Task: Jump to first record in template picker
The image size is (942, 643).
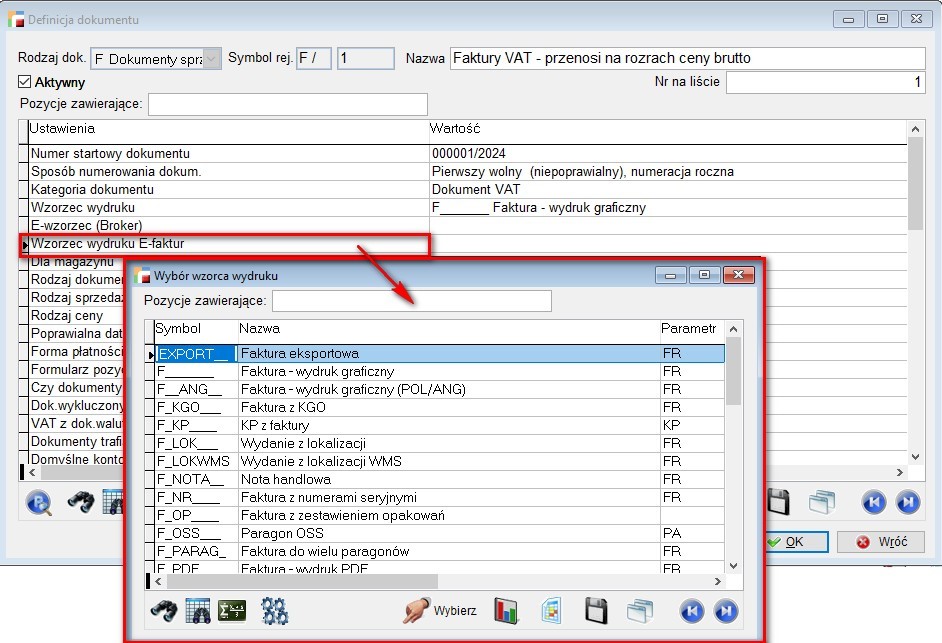Action: pyautogui.click(x=692, y=609)
